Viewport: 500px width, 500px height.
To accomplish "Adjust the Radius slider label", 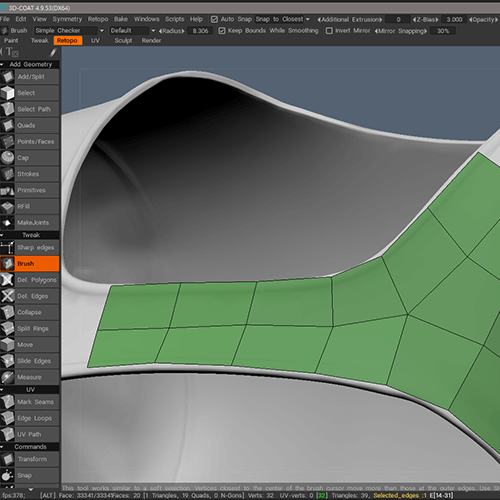I will pos(172,31).
